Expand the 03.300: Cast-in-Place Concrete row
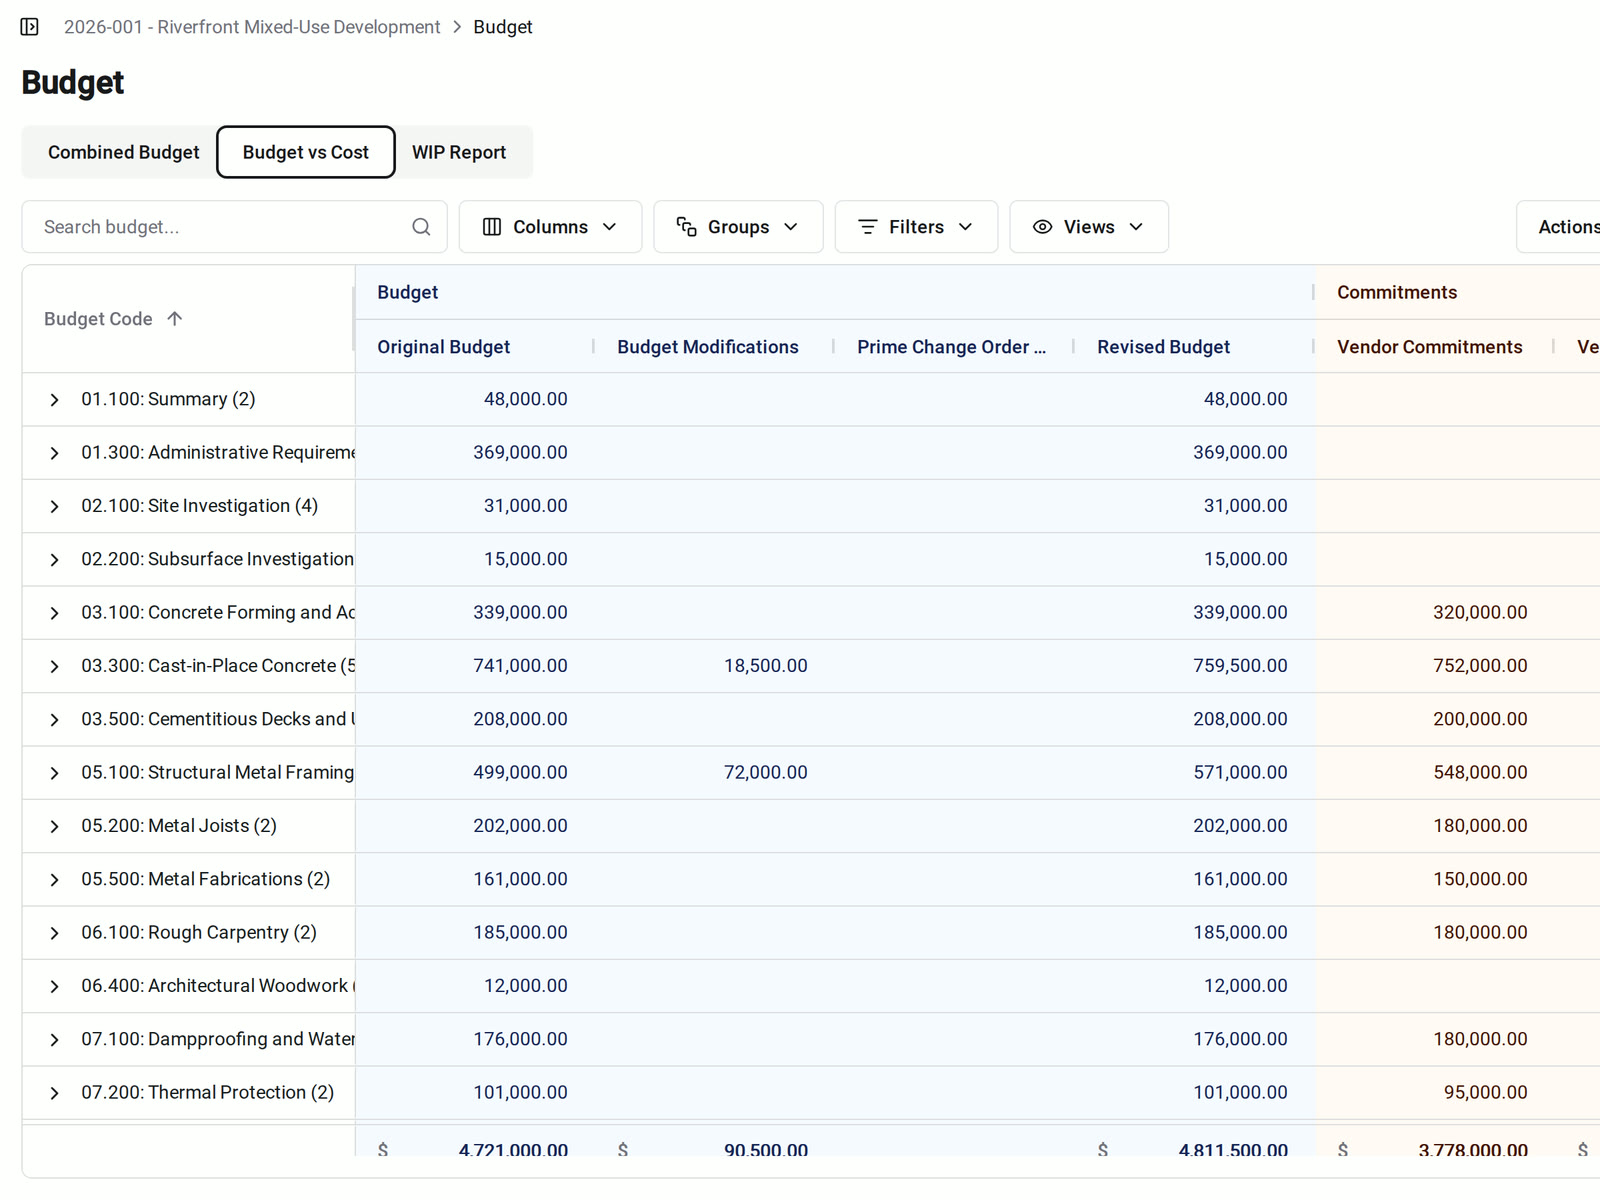 click(55, 667)
